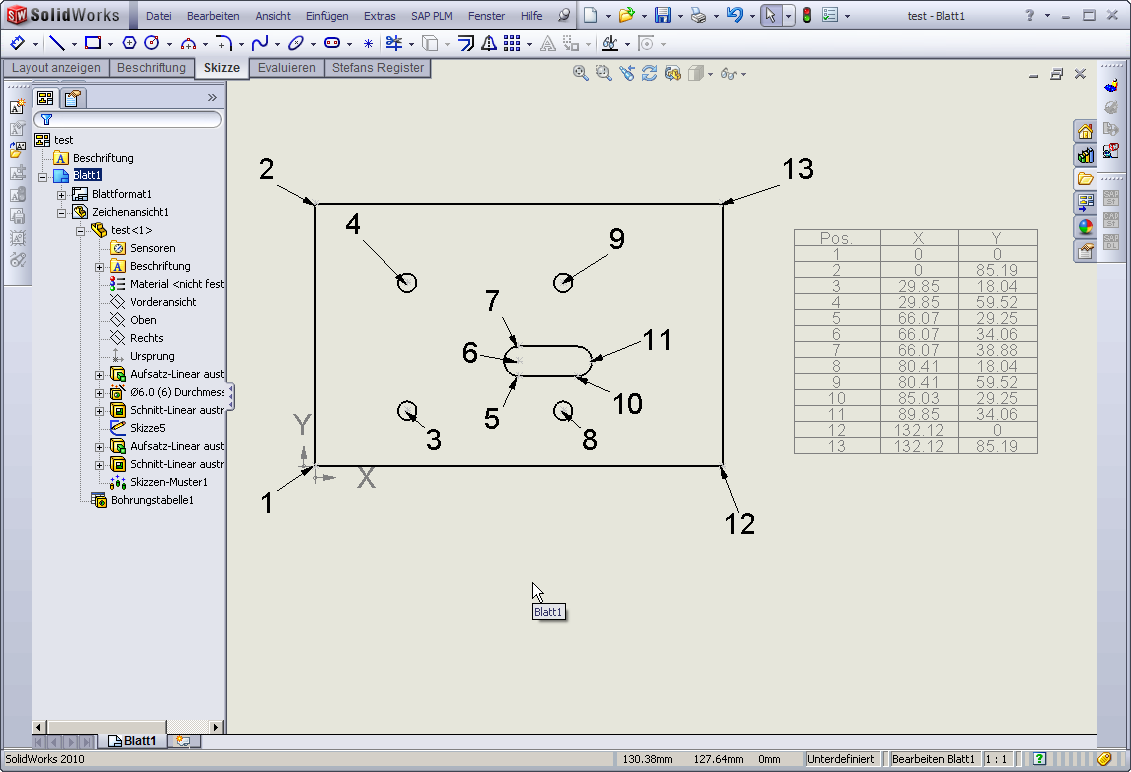Expand the Ø6.0 (6) Durchmesser node
This screenshot has width=1131, height=772.
coord(100,393)
